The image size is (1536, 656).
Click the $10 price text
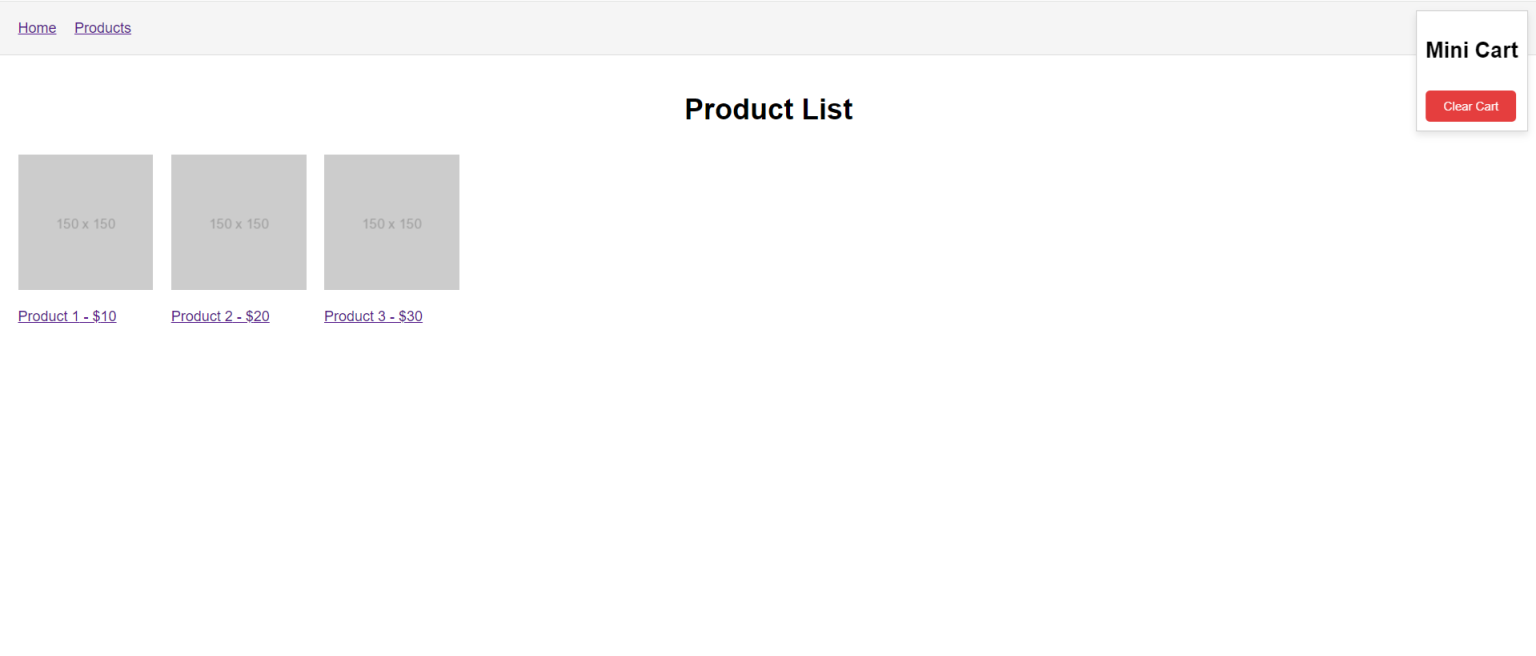[x=104, y=316]
